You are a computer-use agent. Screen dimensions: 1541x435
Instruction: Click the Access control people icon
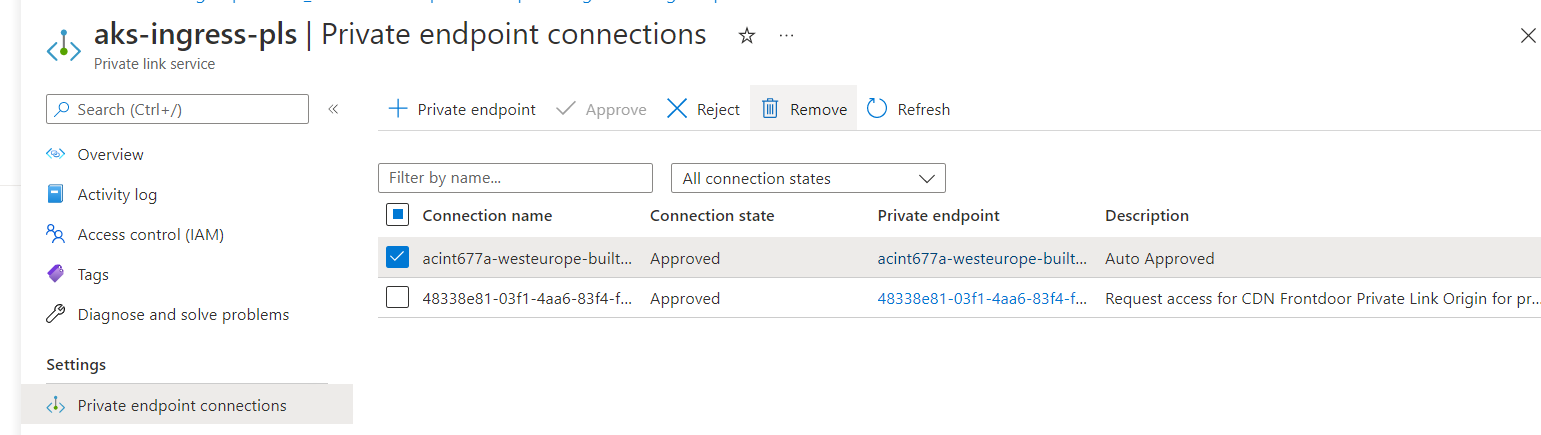coord(56,234)
